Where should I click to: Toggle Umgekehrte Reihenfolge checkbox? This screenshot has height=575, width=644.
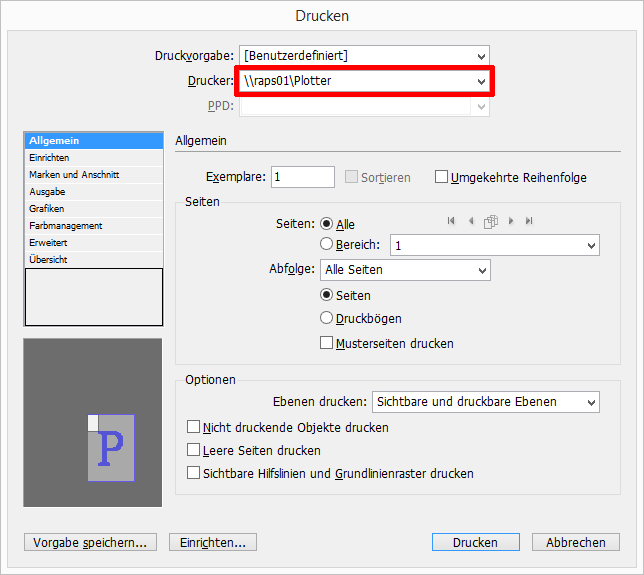[441, 177]
